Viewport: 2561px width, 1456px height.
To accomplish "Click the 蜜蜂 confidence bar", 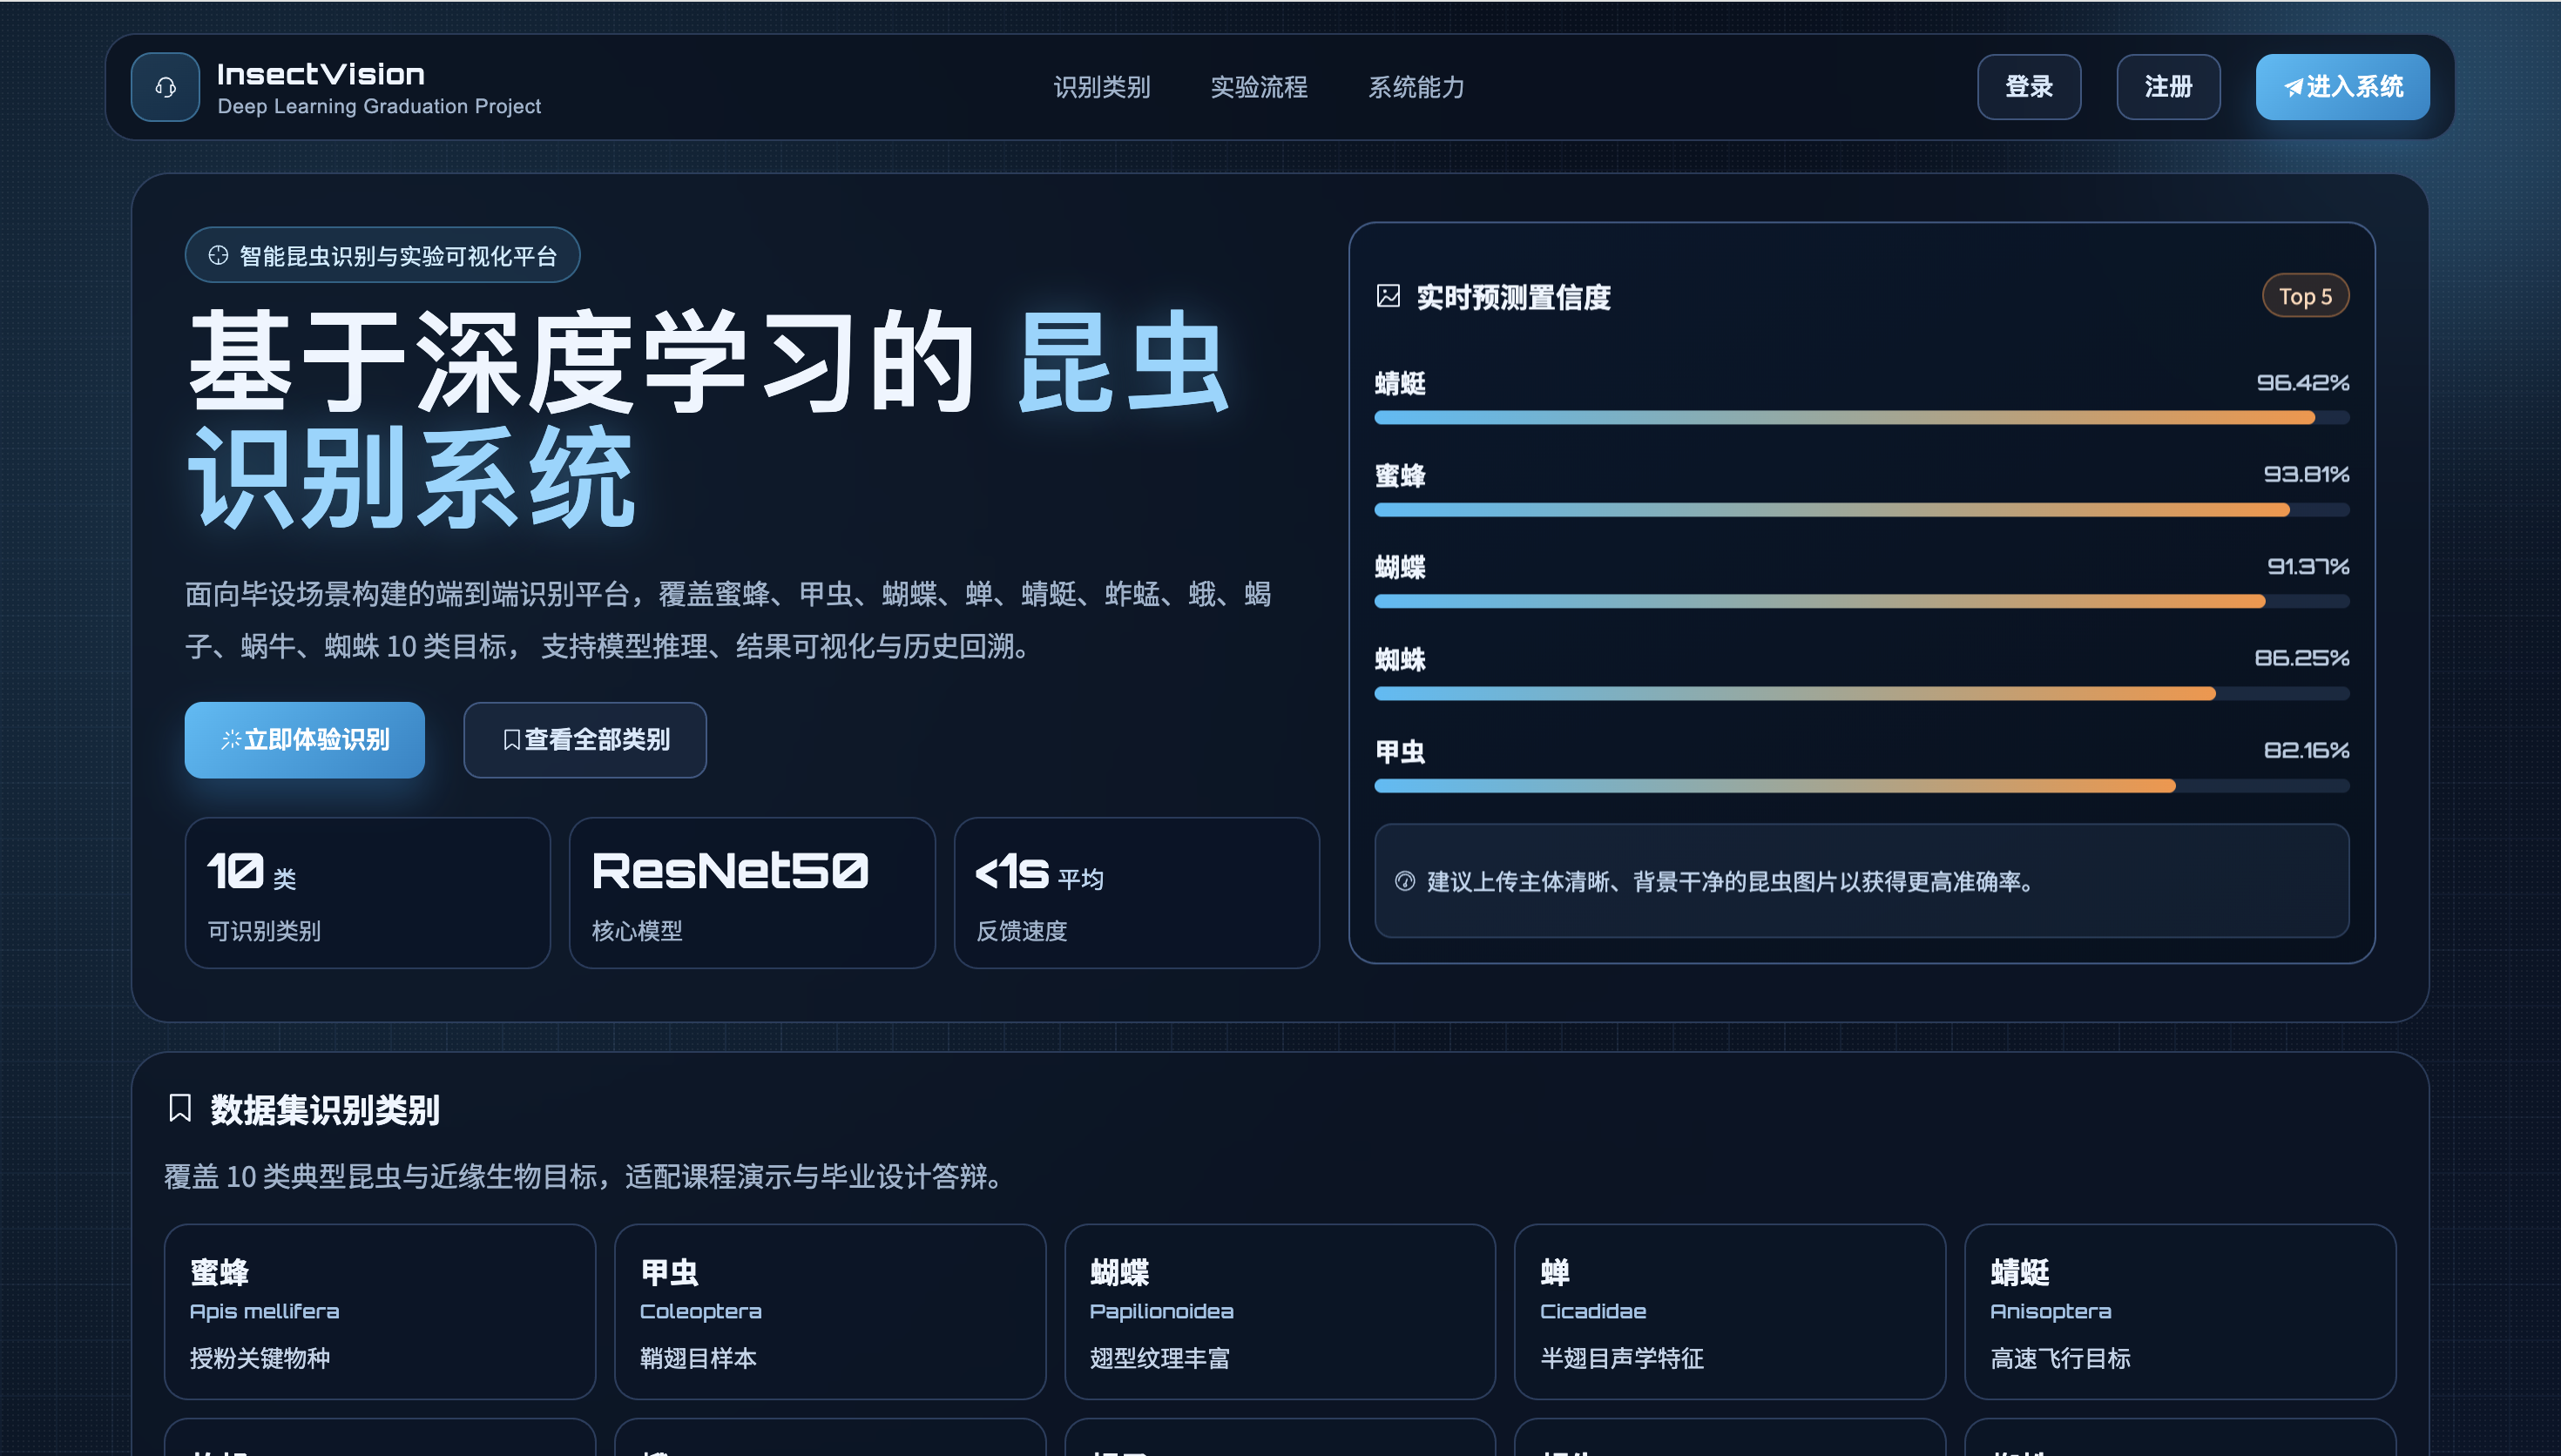I will click(x=1861, y=510).
